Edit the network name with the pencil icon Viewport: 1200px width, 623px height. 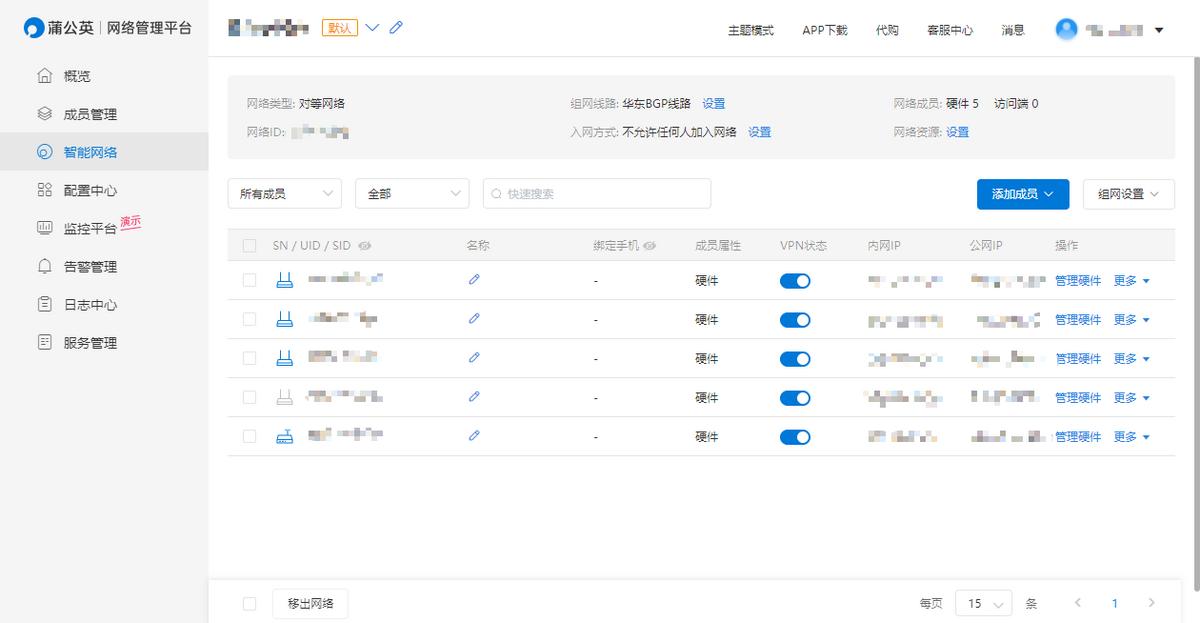[x=395, y=29]
